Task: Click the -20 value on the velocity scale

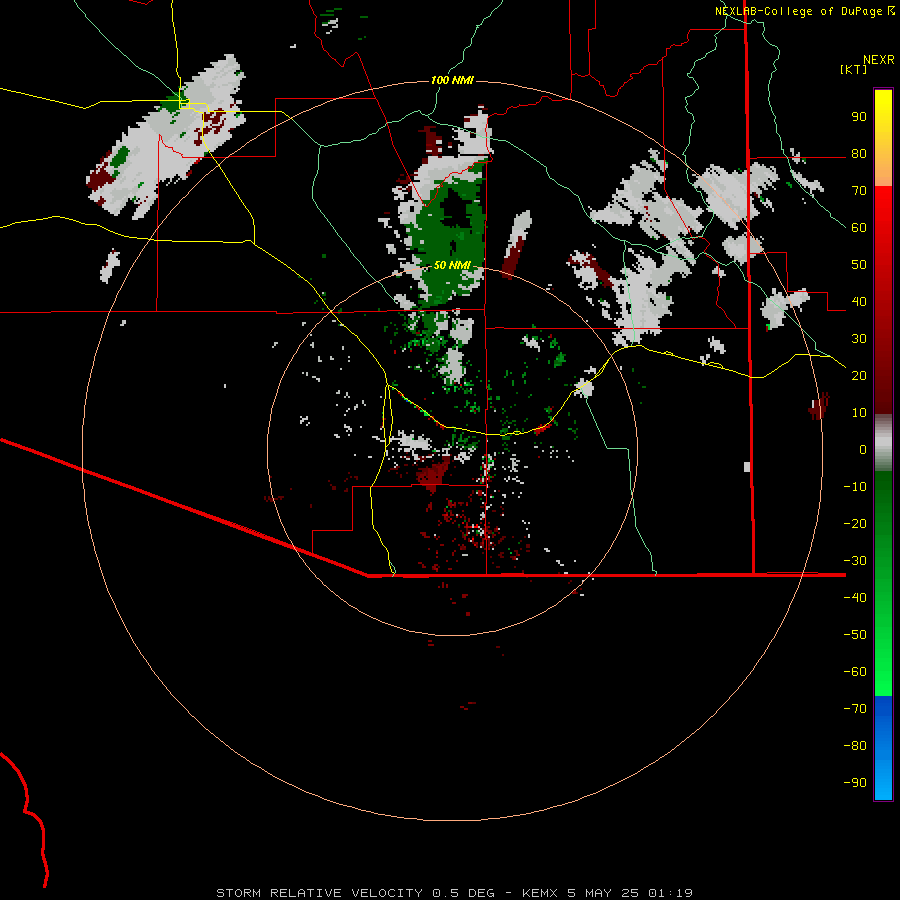Action: click(855, 524)
